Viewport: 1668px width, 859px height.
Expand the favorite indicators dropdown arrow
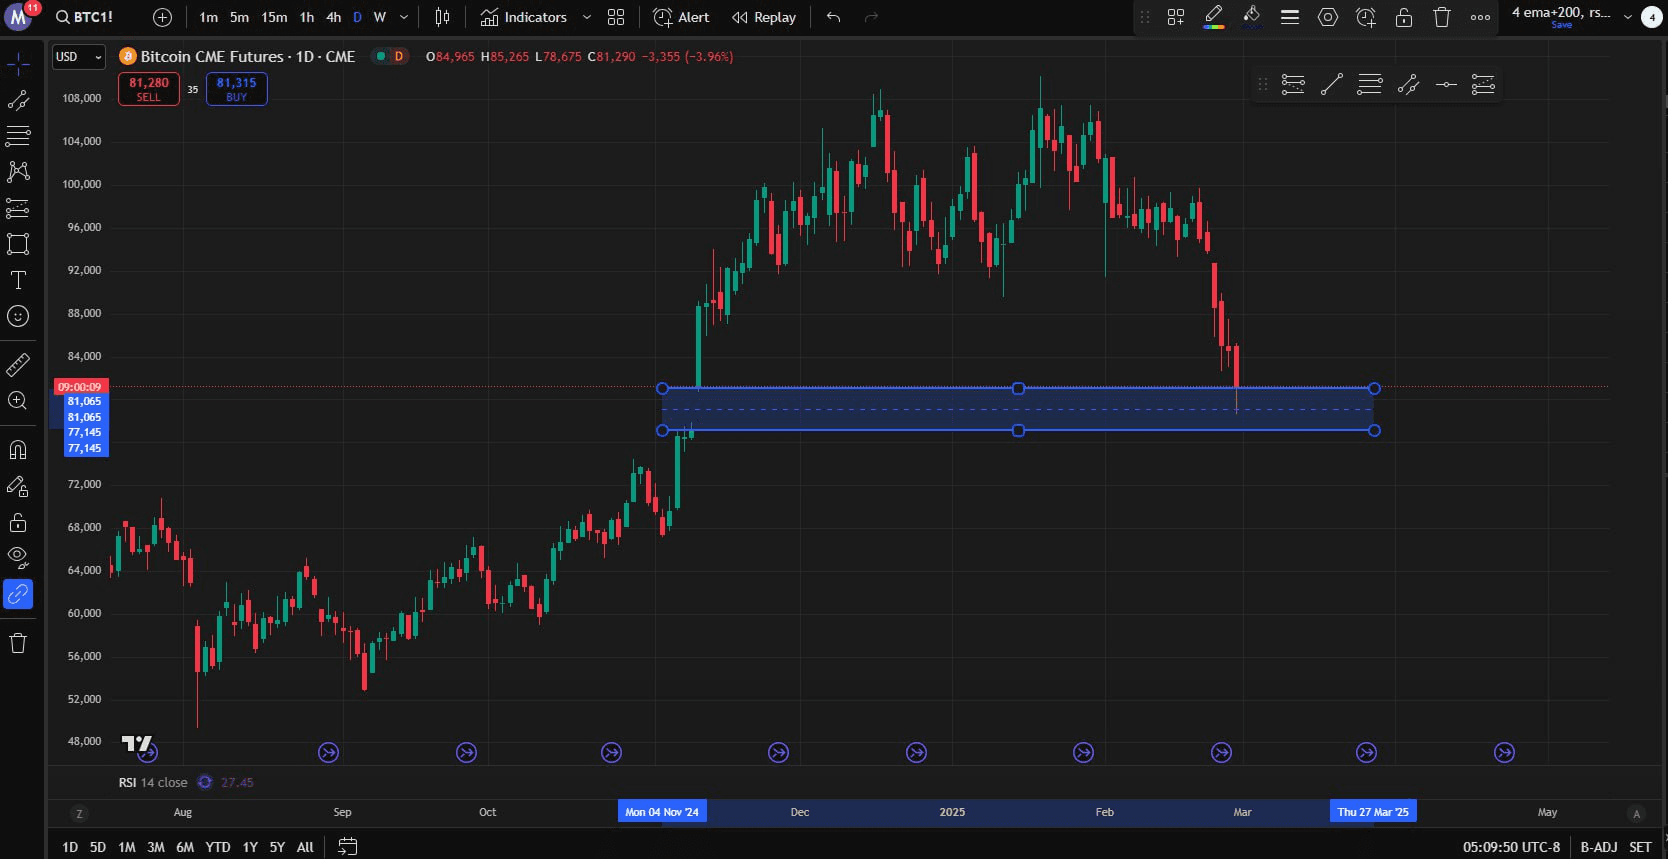point(586,17)
